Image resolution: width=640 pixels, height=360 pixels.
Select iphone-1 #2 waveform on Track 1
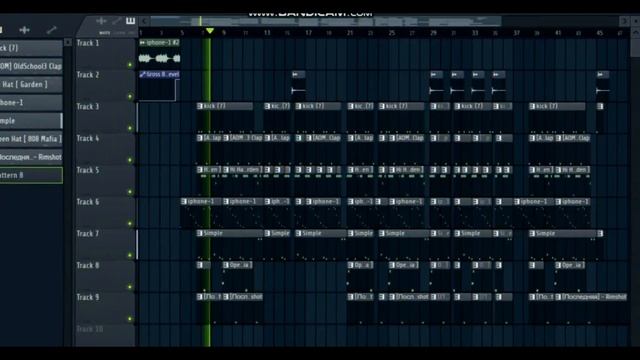pyautogui.click(x=160, y=58)
